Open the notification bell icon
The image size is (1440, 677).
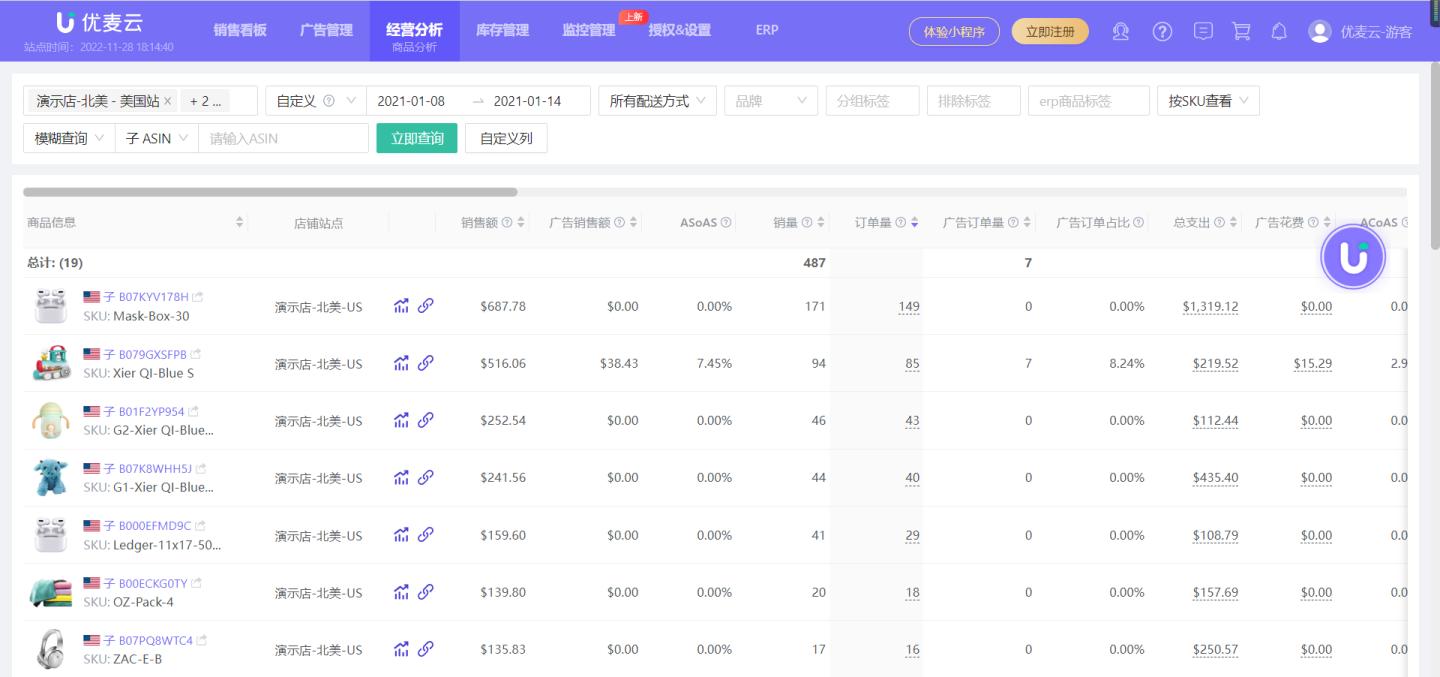click(x=1279, y=31)
